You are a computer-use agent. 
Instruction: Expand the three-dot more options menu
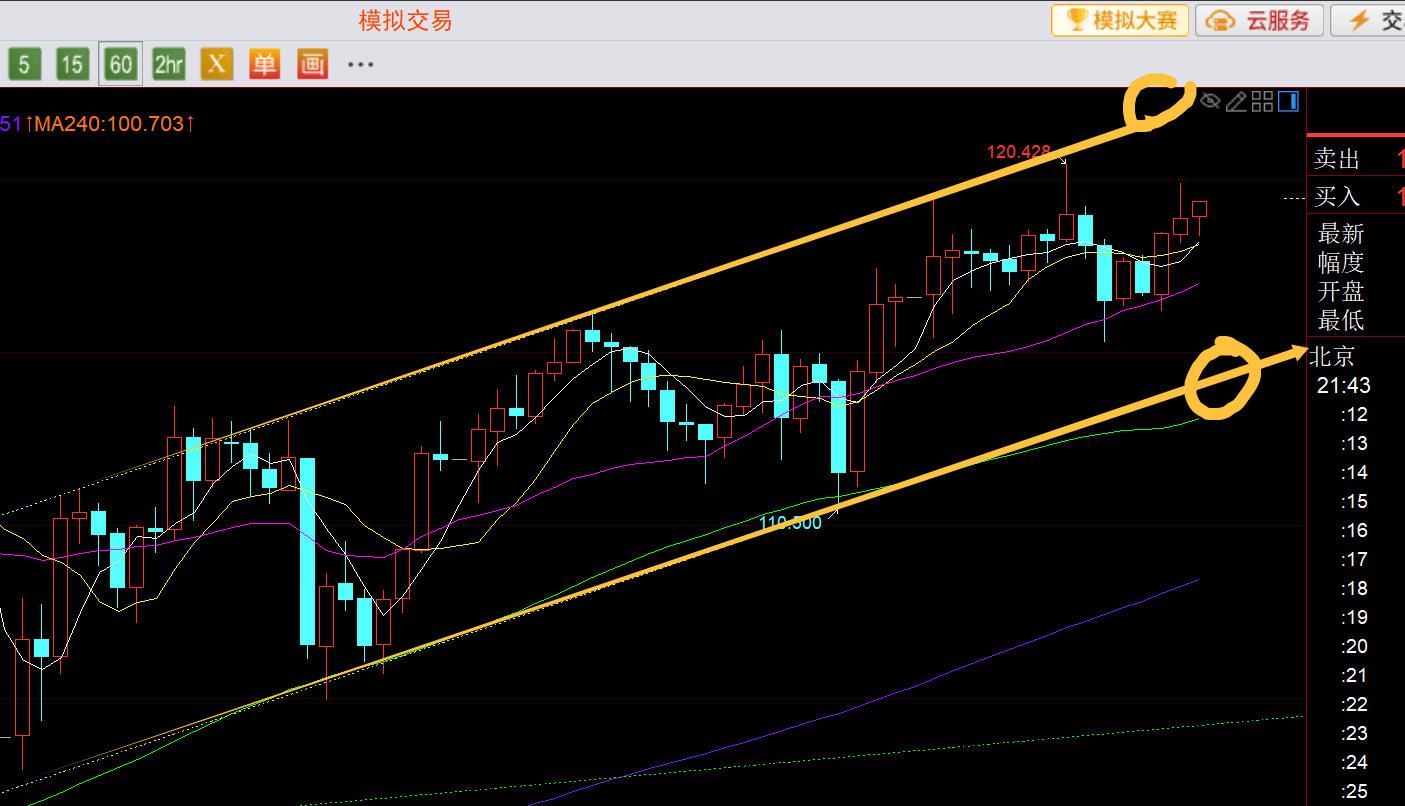(360, 66)
